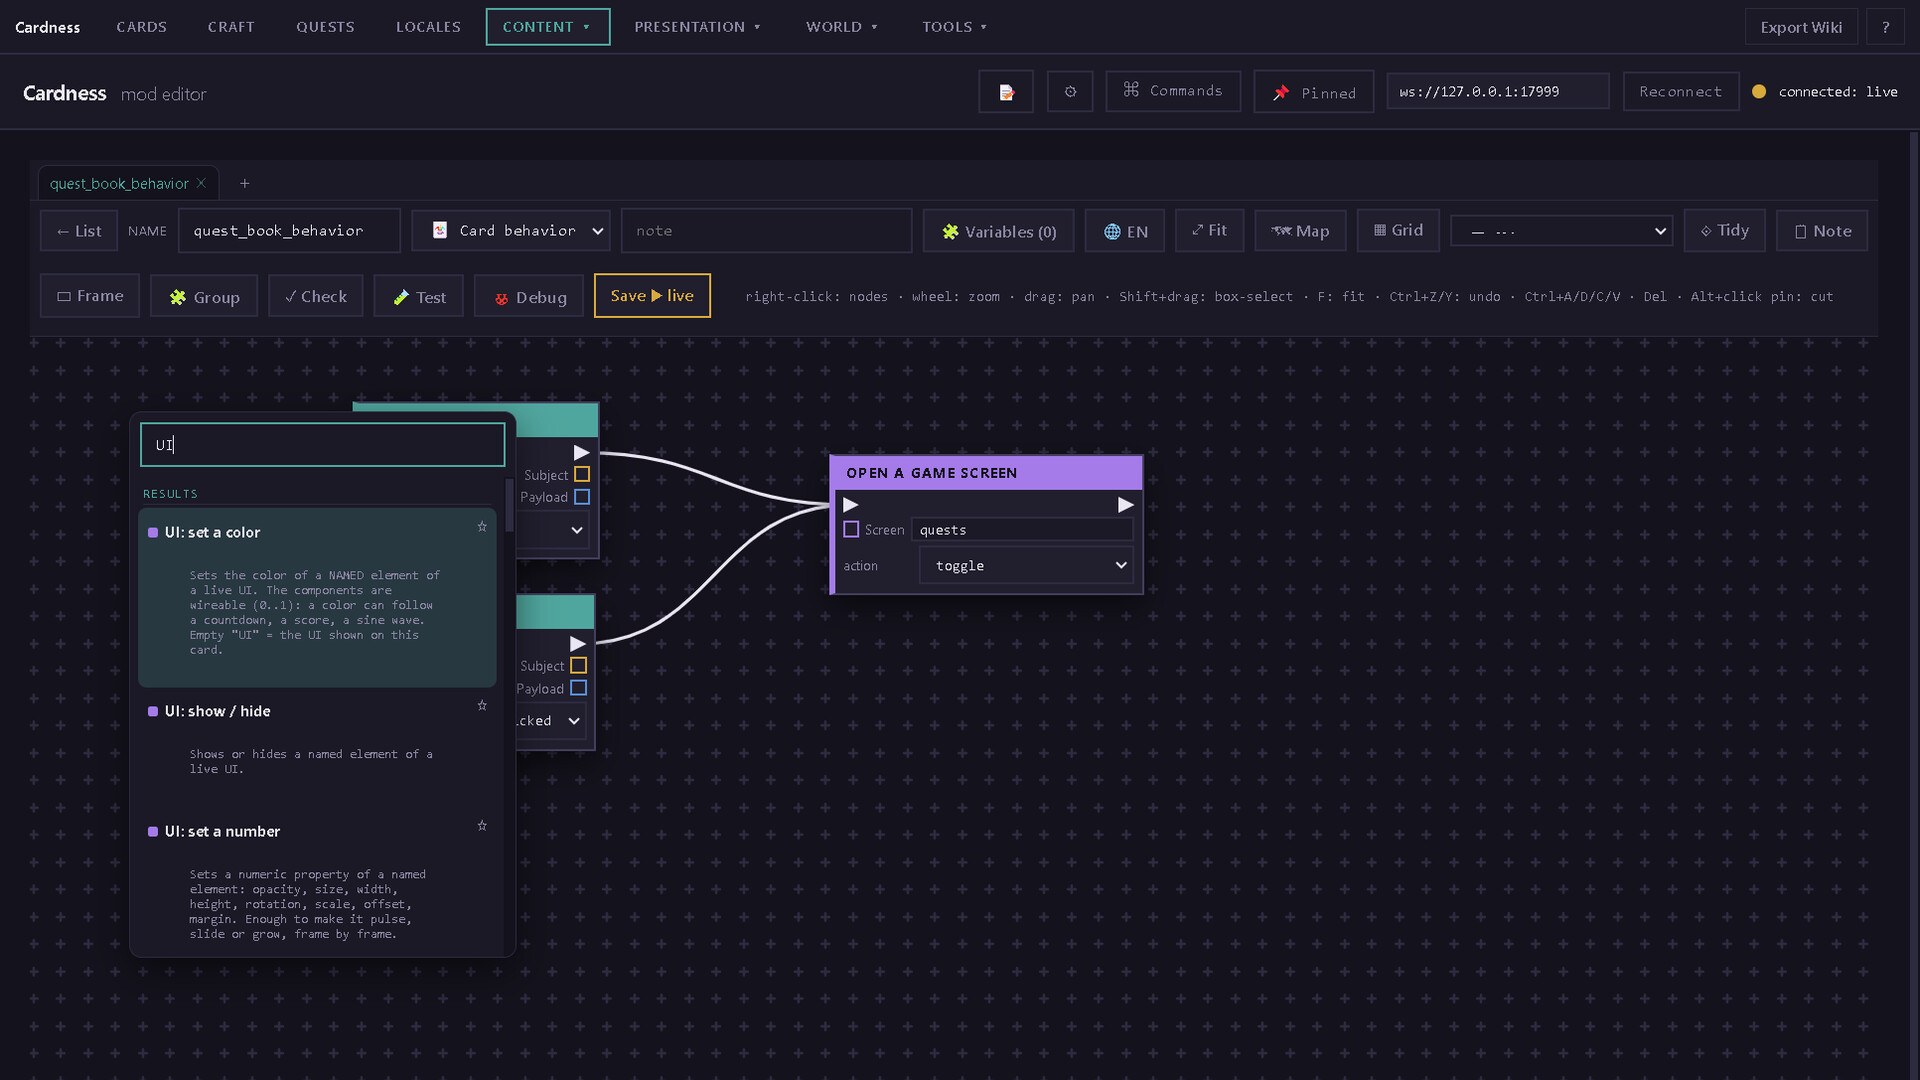This screenshot has height=1080, width=1920.
Task: Open the dashed line style dropdown
Action: pos(1562,231)
